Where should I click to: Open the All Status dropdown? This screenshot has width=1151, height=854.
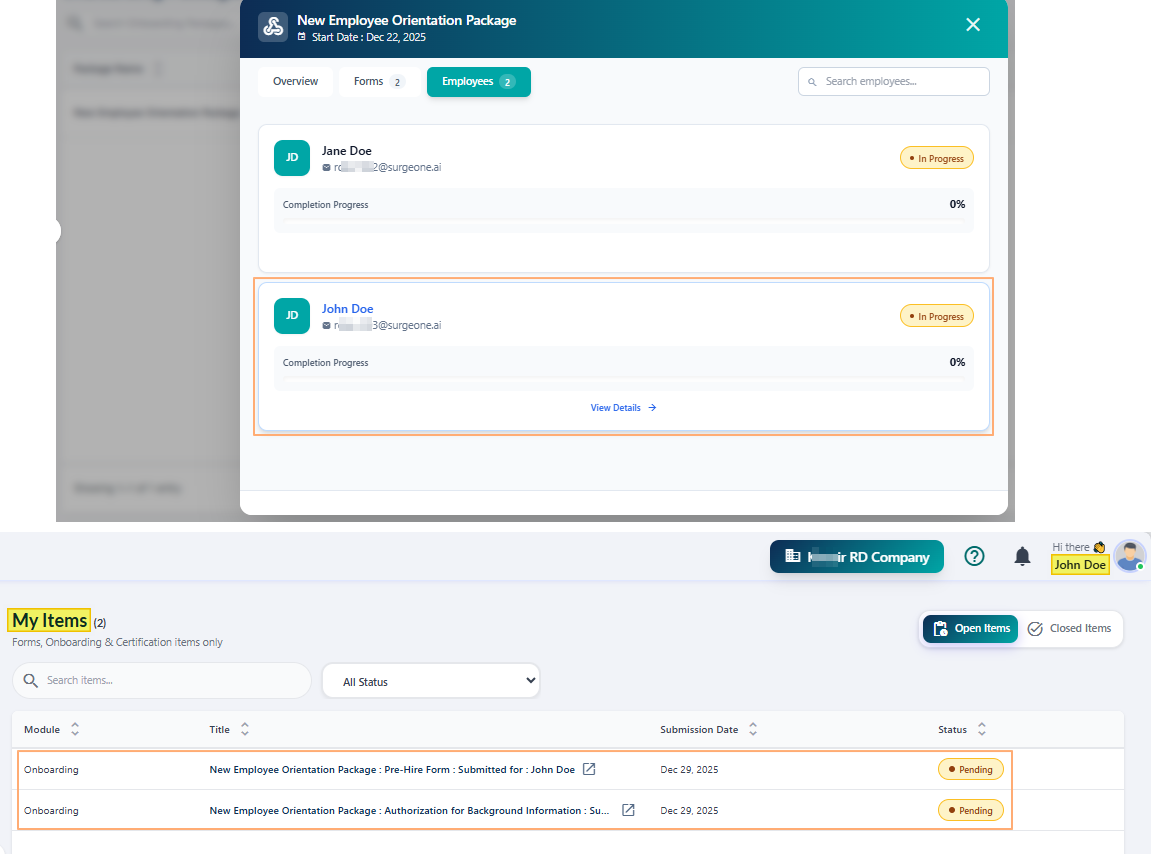coord(430,681)
